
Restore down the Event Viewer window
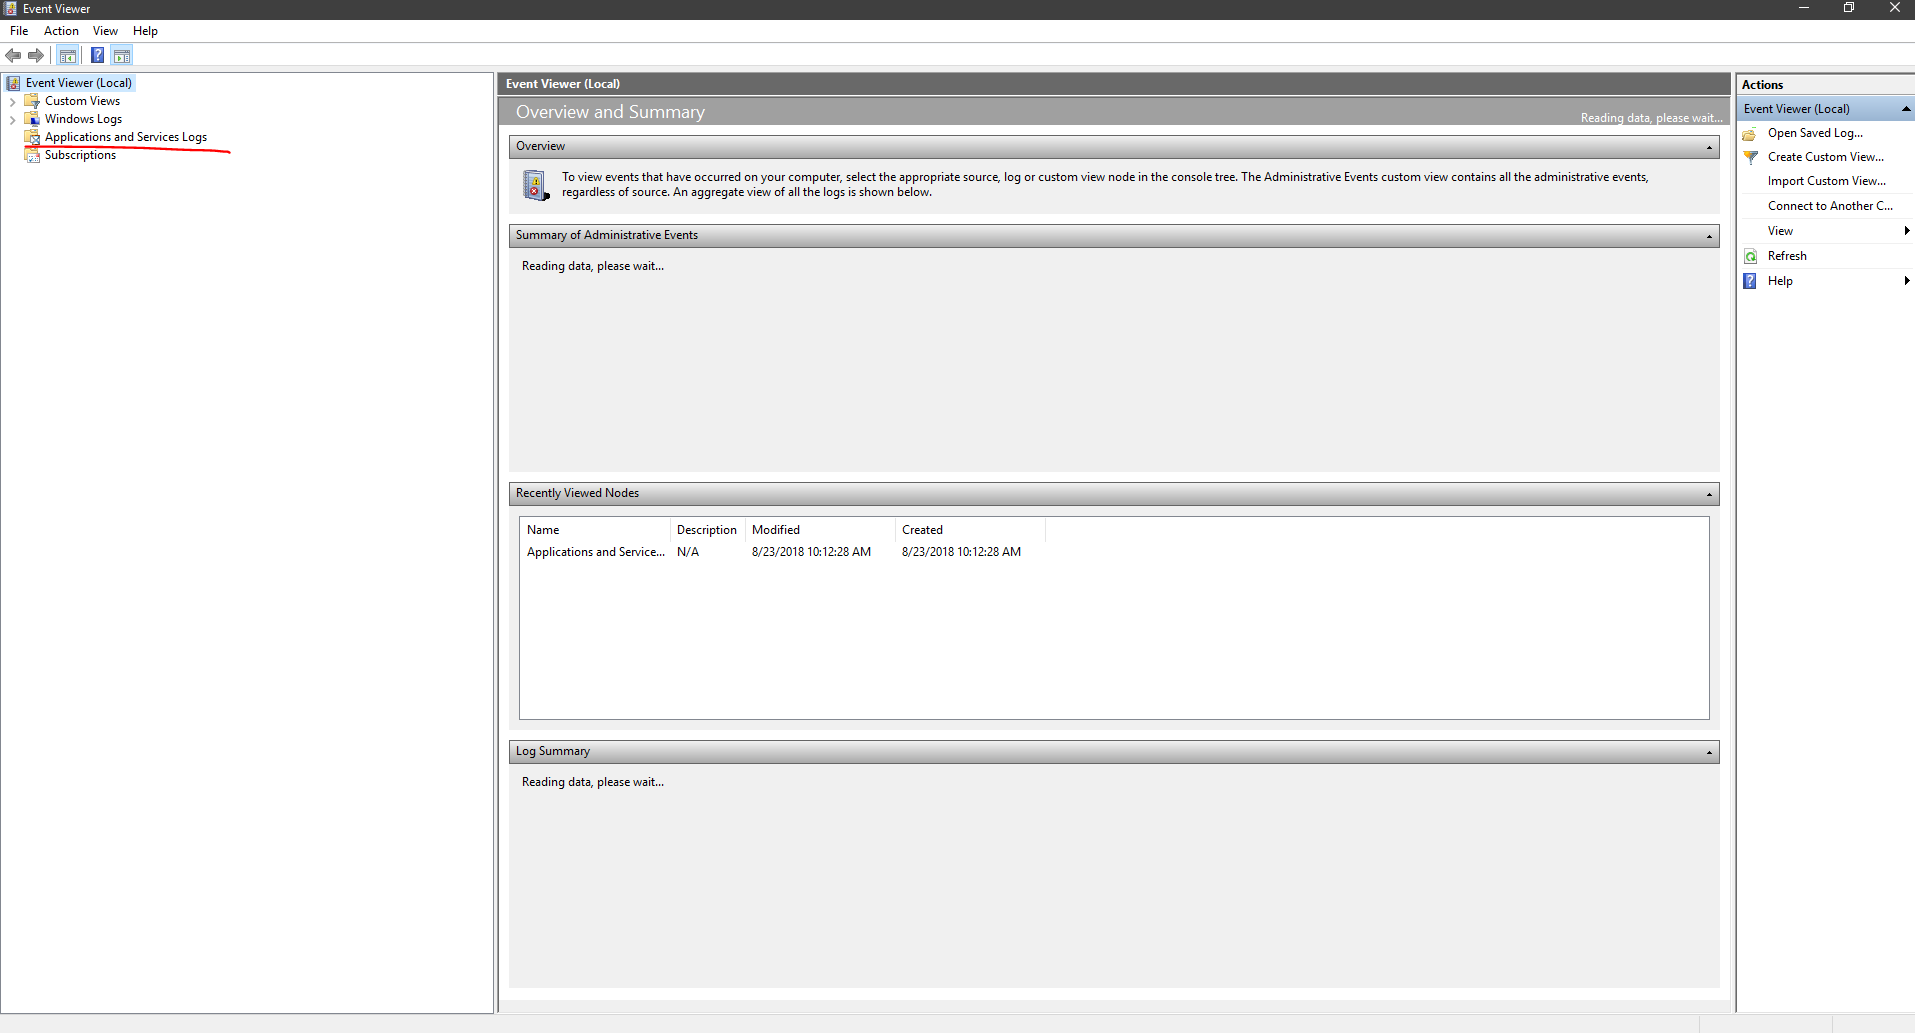click(x=1849, y=8)
